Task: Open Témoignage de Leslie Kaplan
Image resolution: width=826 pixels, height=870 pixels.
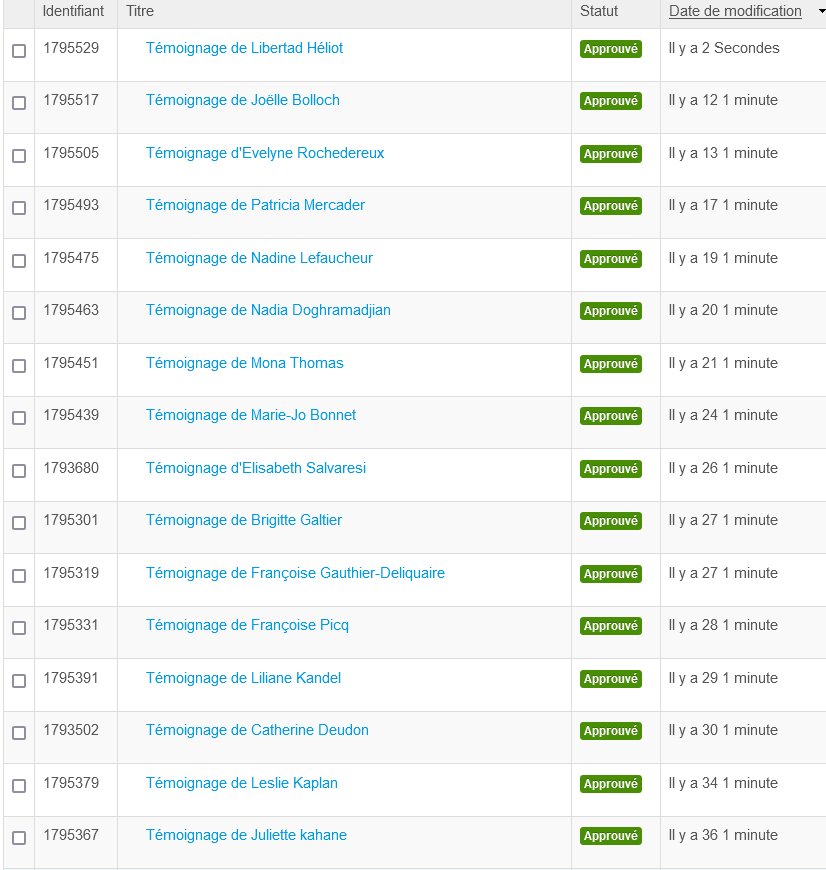Action: click(242, 783)
